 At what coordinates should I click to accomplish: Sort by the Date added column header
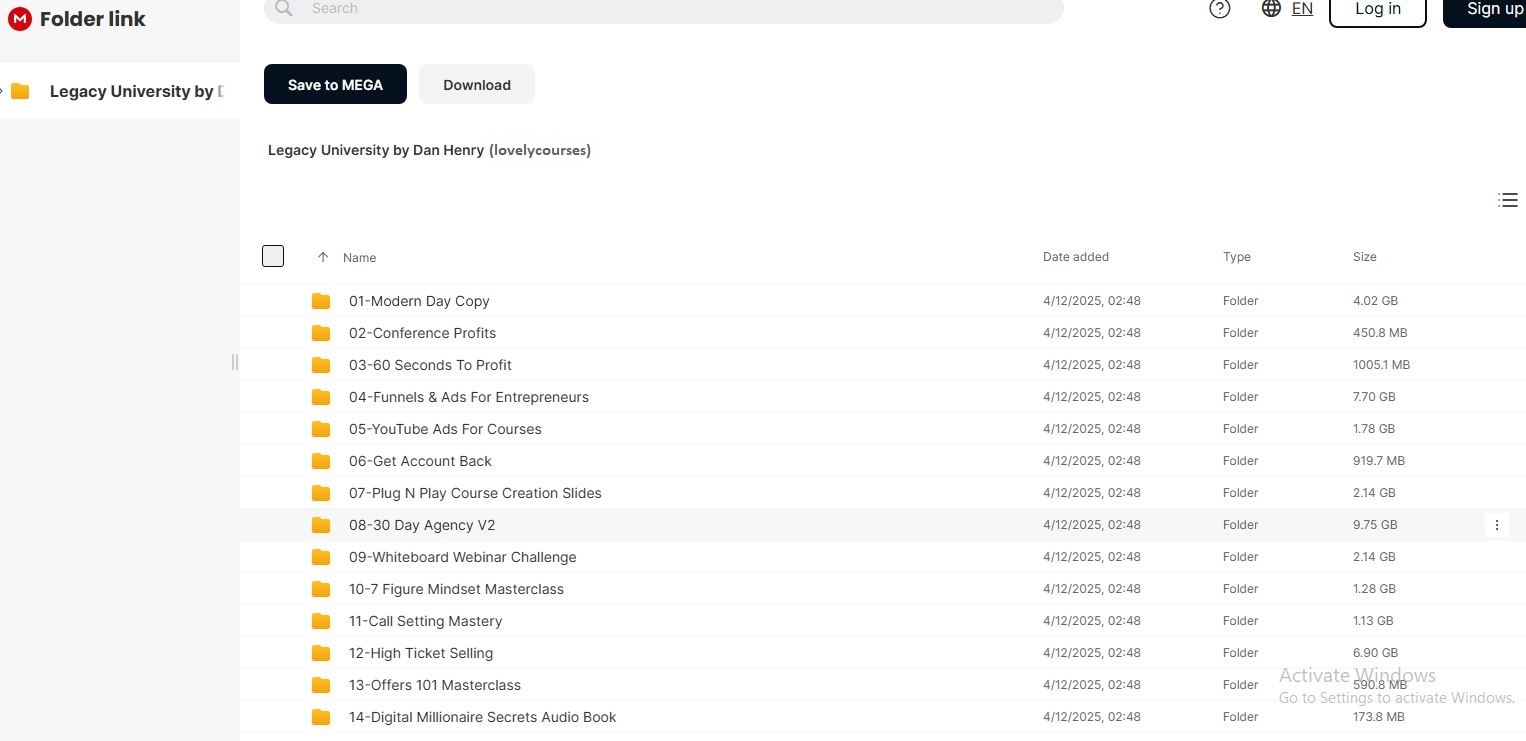pos(1075,257)
